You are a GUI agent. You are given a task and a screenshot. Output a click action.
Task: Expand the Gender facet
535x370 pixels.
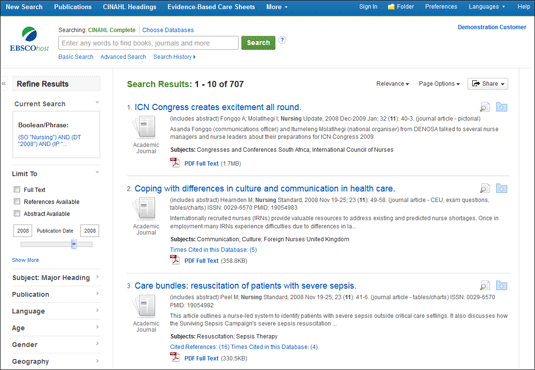56,344
